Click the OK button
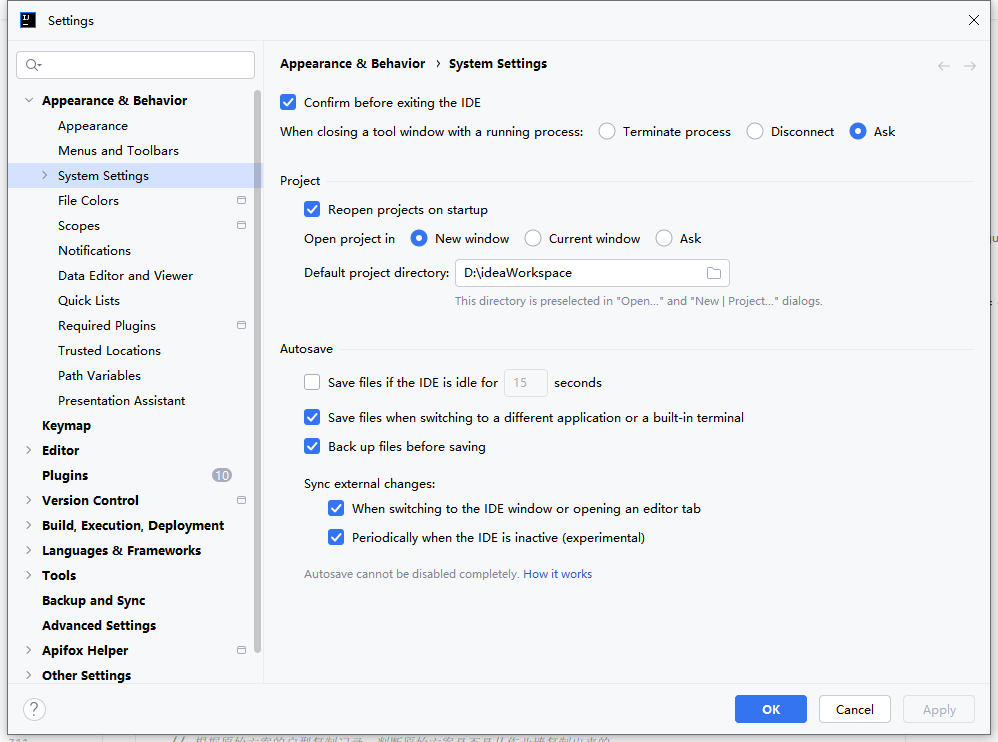 [x=770, y=709]
